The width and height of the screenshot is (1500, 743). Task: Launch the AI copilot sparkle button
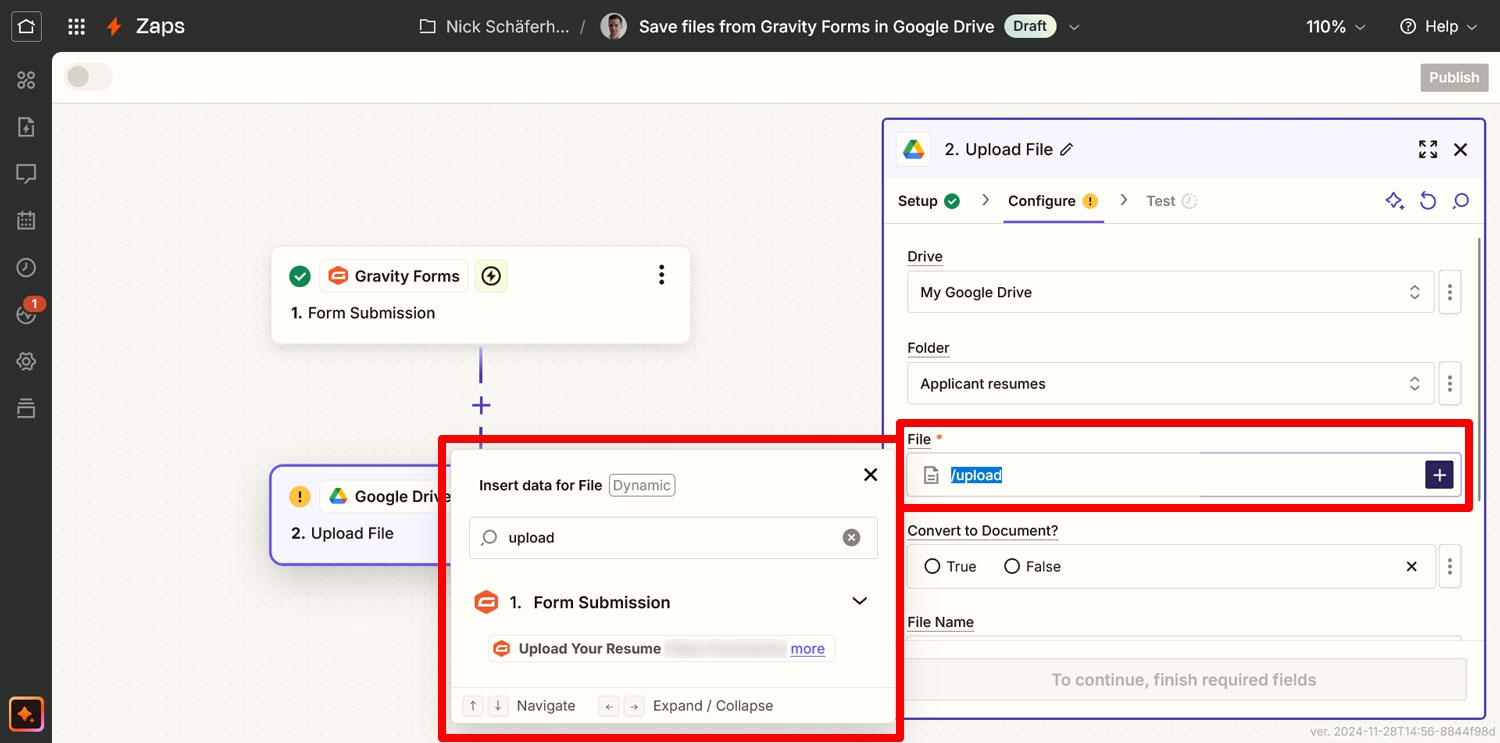click(x=26, y=714)
